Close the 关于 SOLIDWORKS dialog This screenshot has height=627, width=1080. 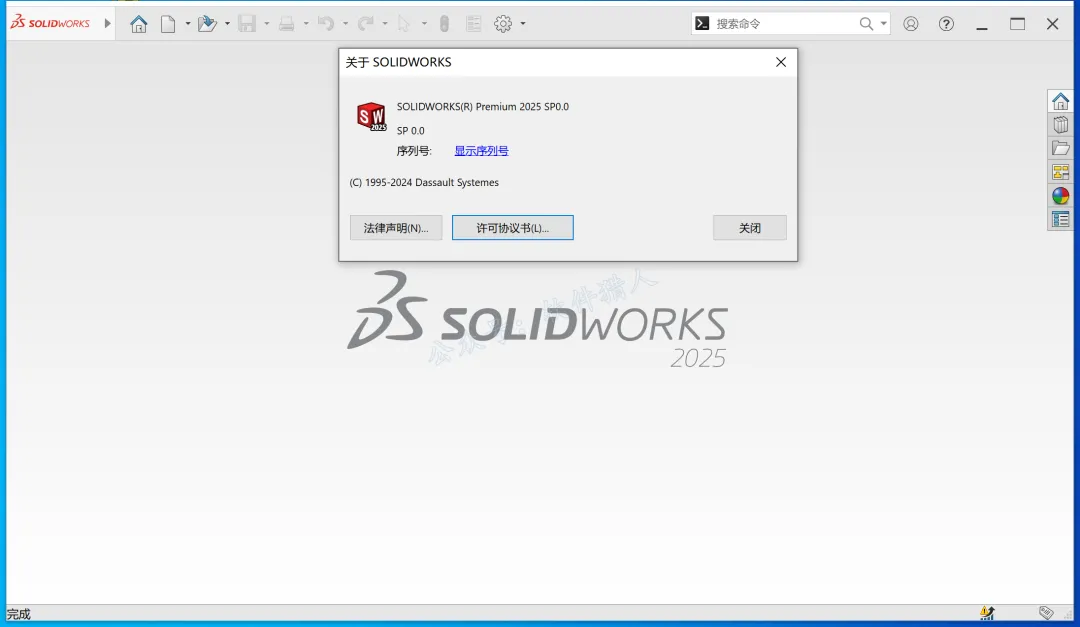tap(780, 62)
